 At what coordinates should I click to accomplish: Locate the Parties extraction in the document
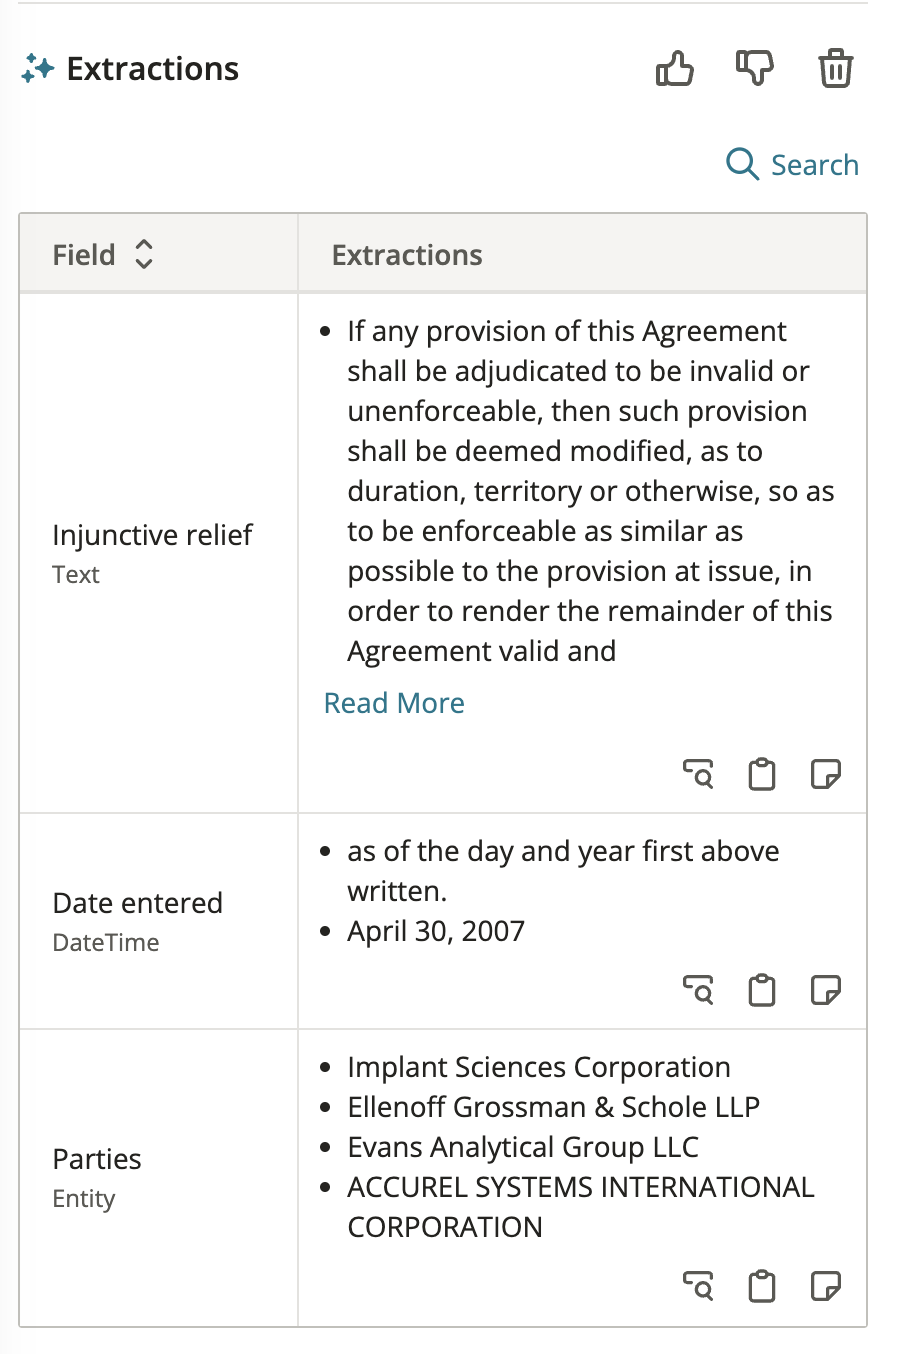[699, 1286]
